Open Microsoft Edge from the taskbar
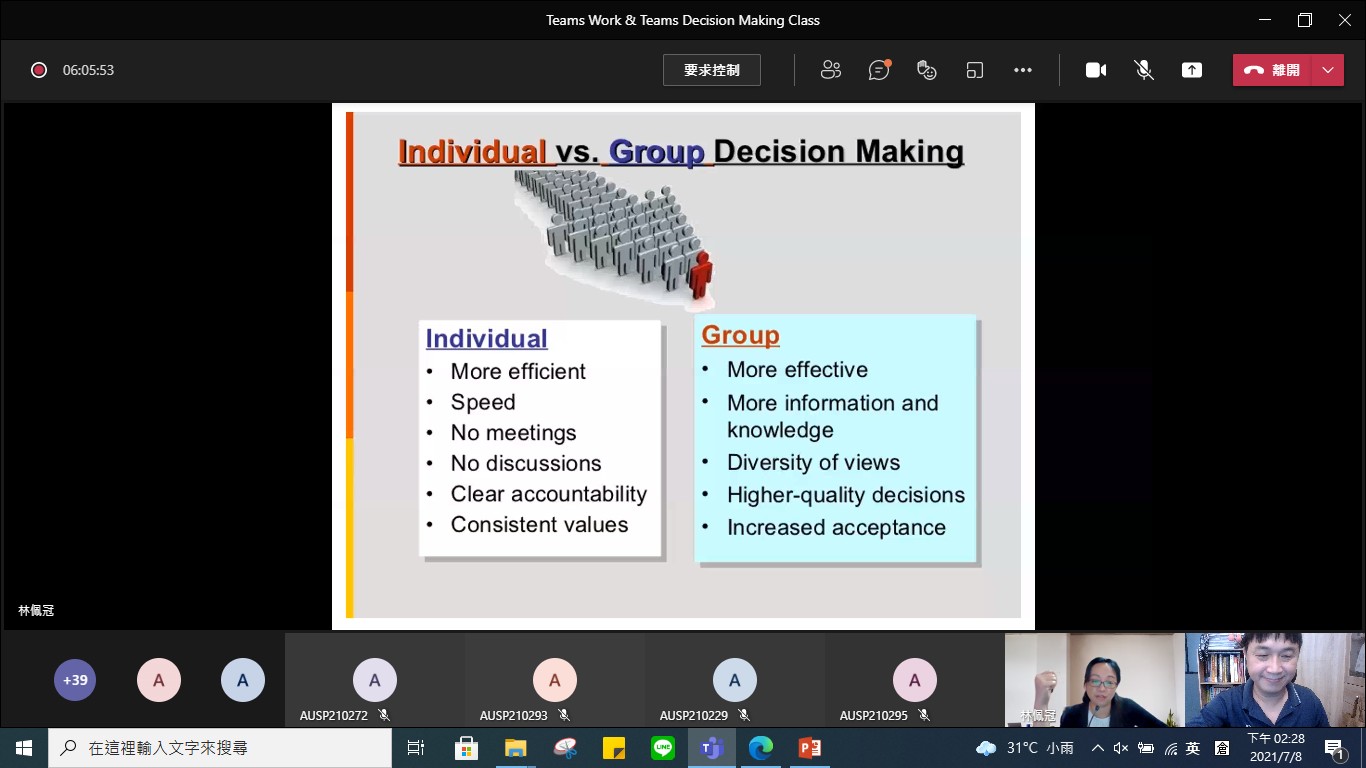The height and width of the screenshot is (768, 1366). coord(761,748)
